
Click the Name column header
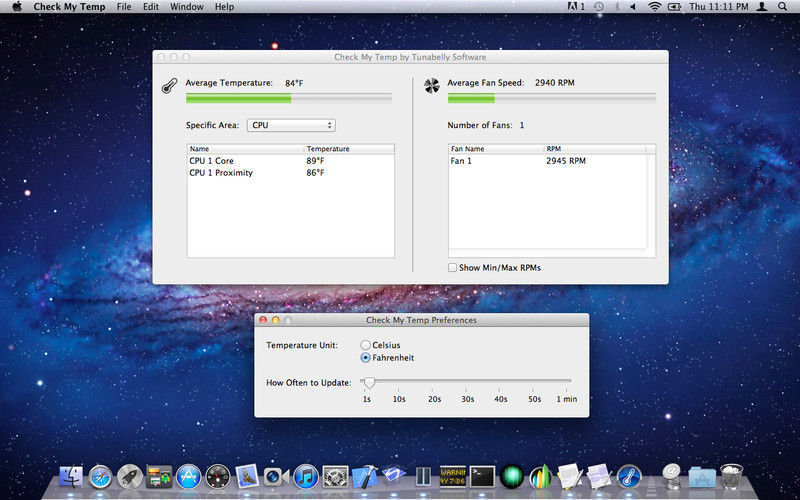tap(245, 149)
